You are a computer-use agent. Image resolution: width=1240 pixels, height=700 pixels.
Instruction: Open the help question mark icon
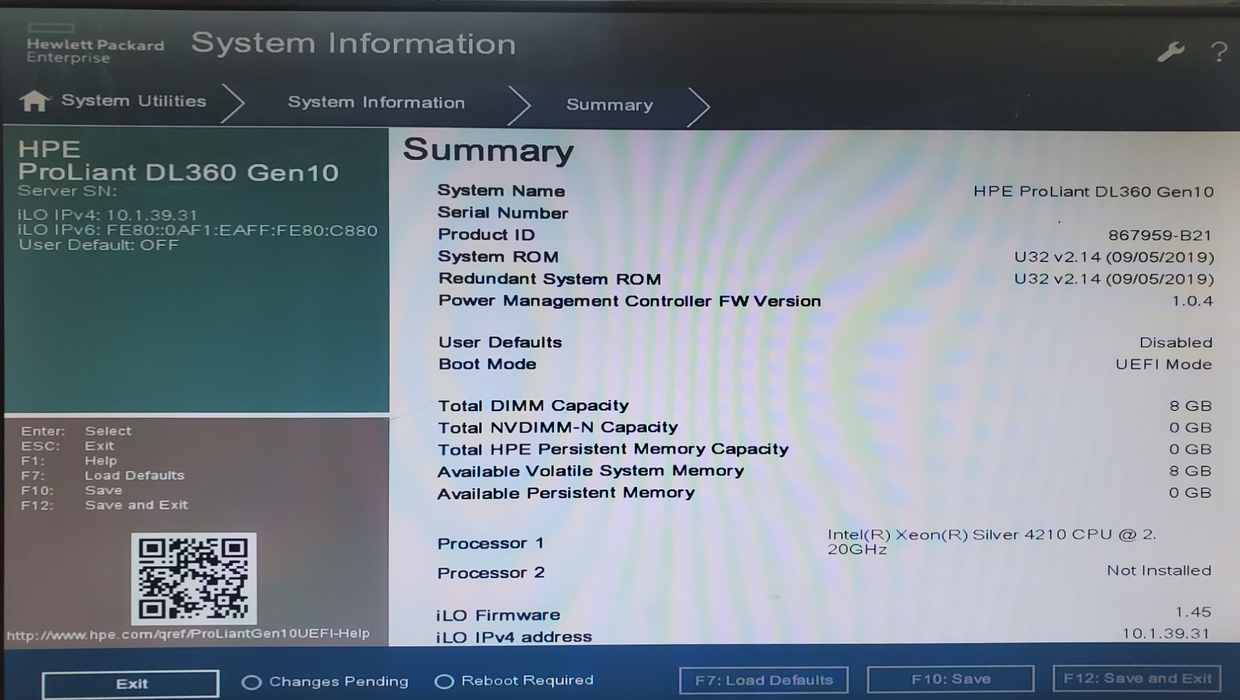click(x=1218, y=52)
